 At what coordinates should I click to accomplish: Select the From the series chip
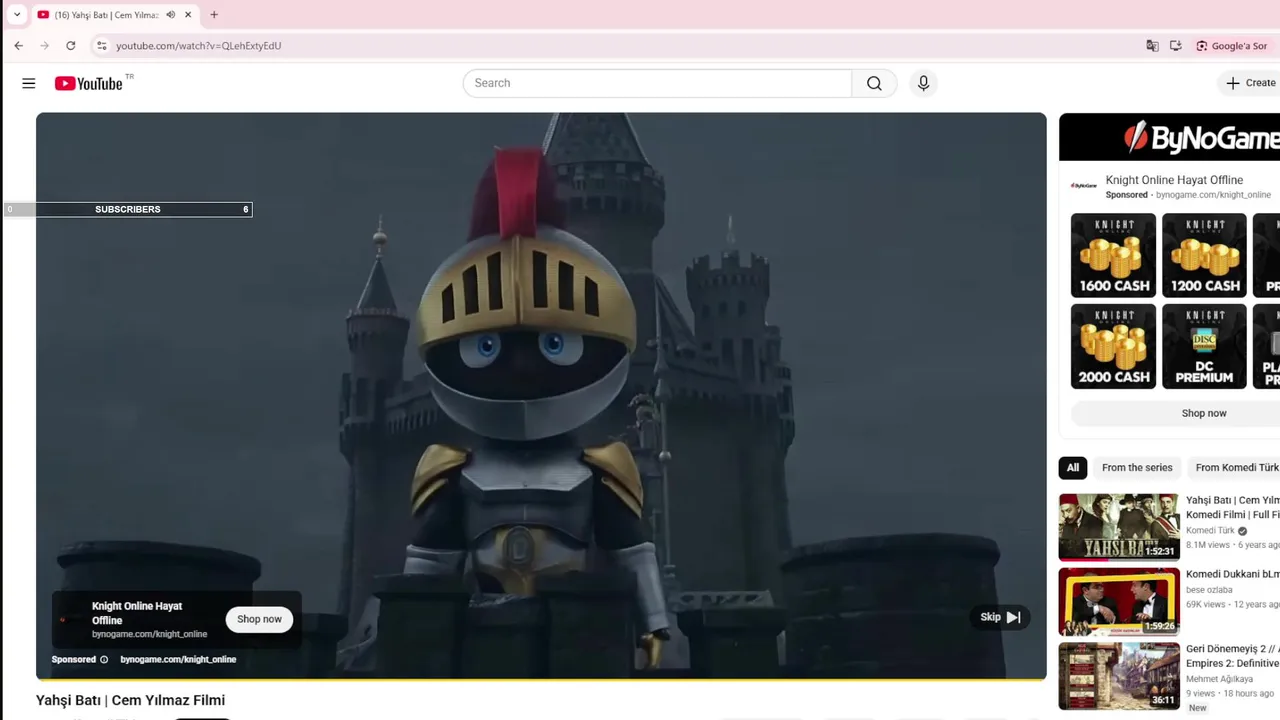pos(1137,467)
